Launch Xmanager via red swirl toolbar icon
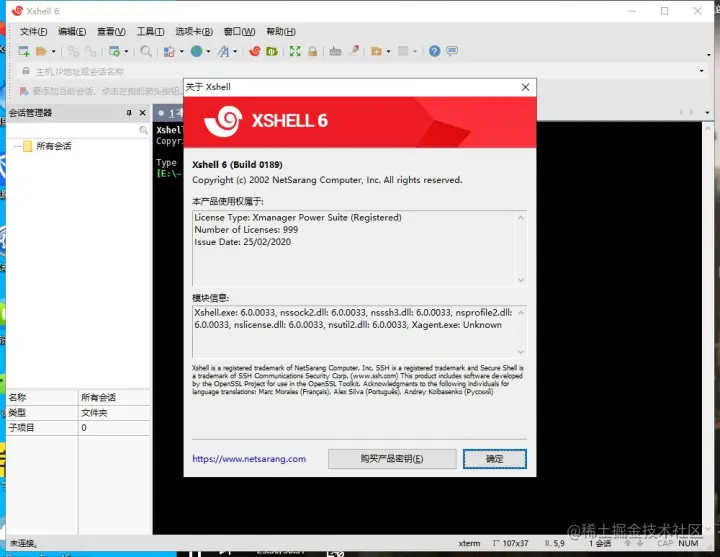This screenshot has width=720, height=557. click(x=254, y=51)
